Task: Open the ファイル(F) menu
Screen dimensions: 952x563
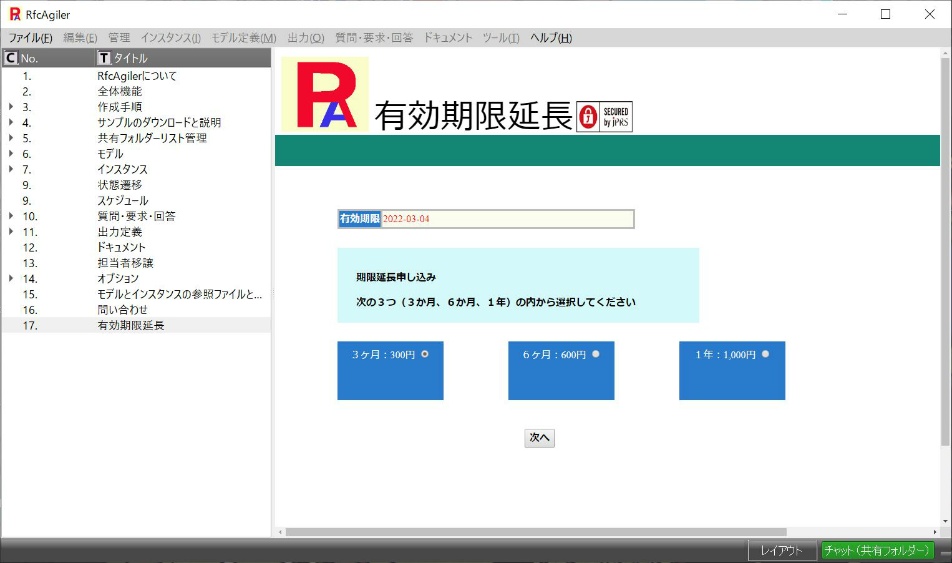Action: [x=30, y=38]
